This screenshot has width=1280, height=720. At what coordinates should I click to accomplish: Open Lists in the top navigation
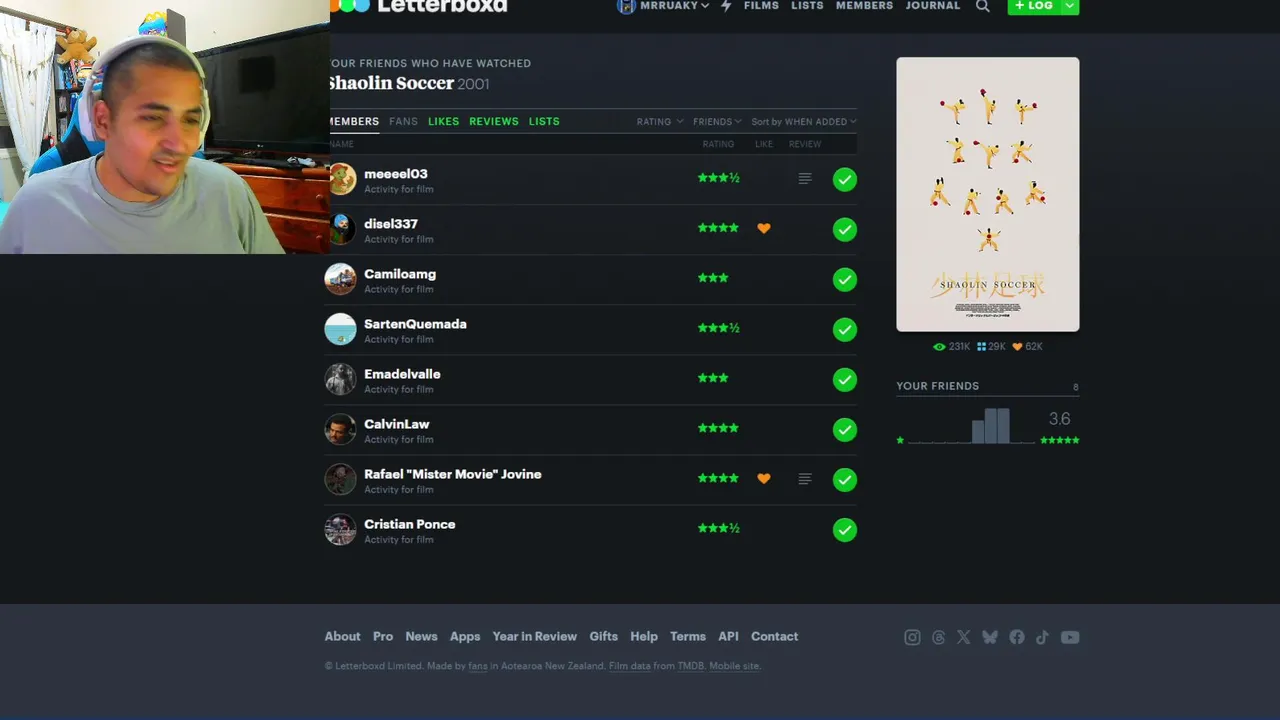point(807,6)
